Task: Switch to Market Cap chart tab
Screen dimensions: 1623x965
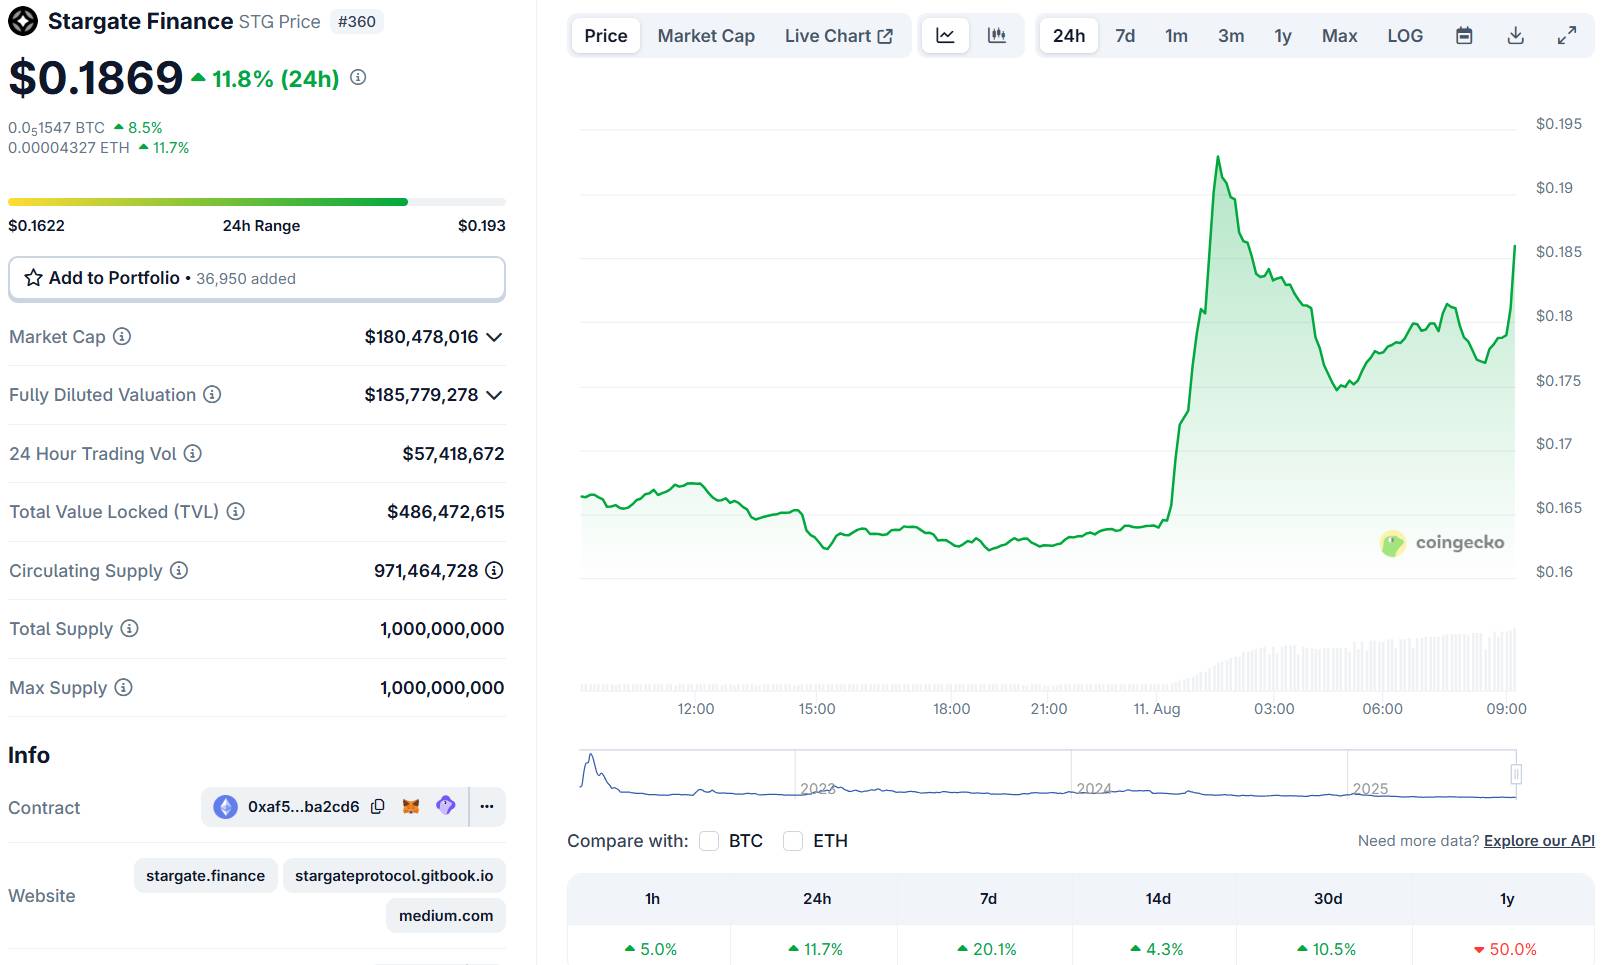Action: tap(706, 36)
